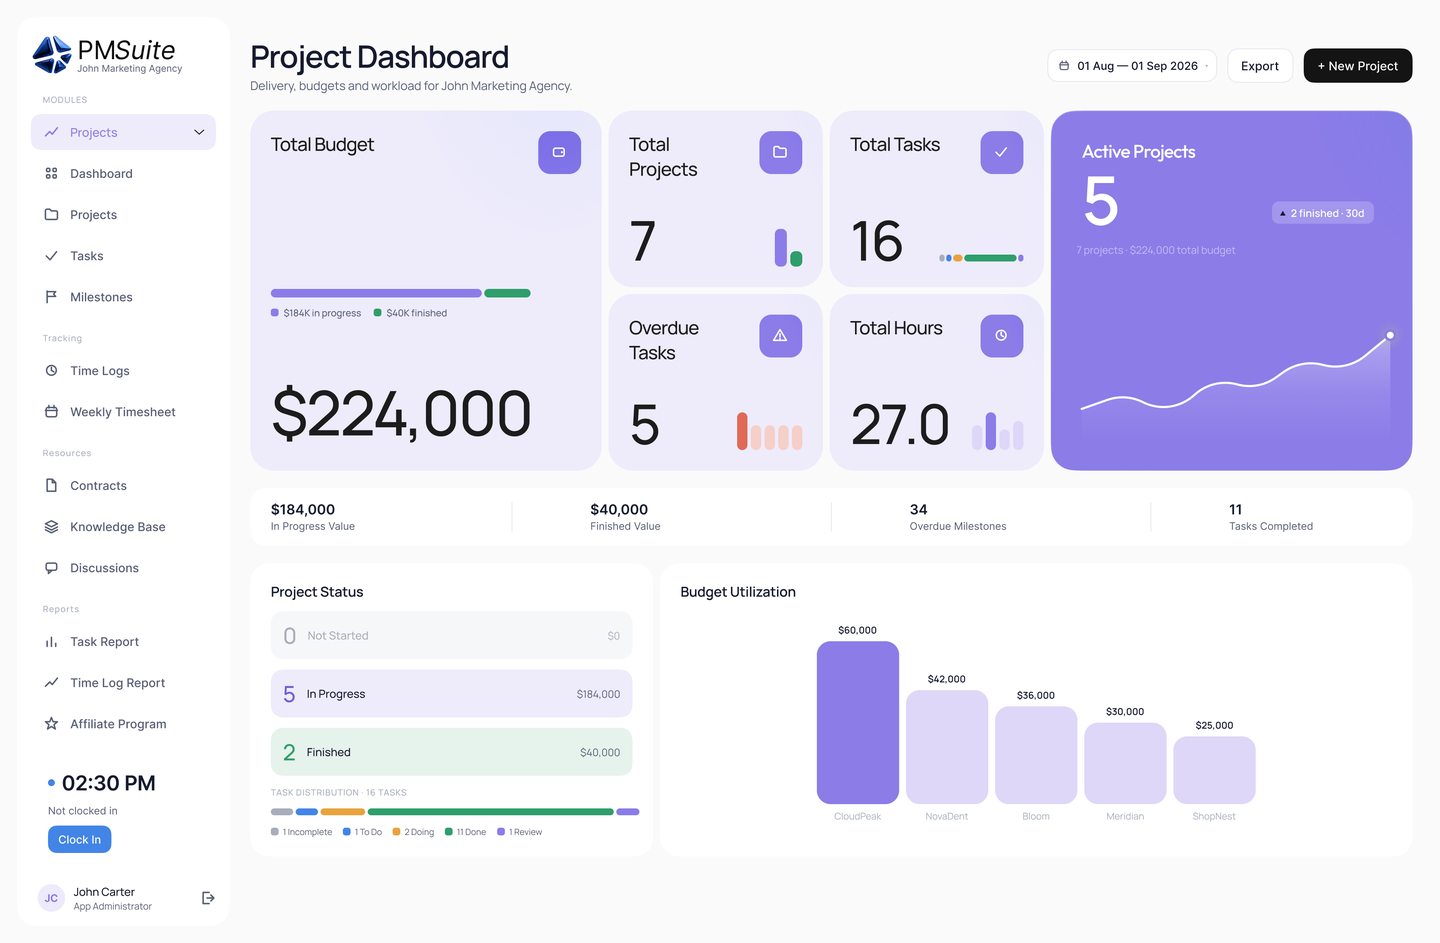Click the checkmark icon next to Tasks
1440x943 pixels.
coord(51,256)
